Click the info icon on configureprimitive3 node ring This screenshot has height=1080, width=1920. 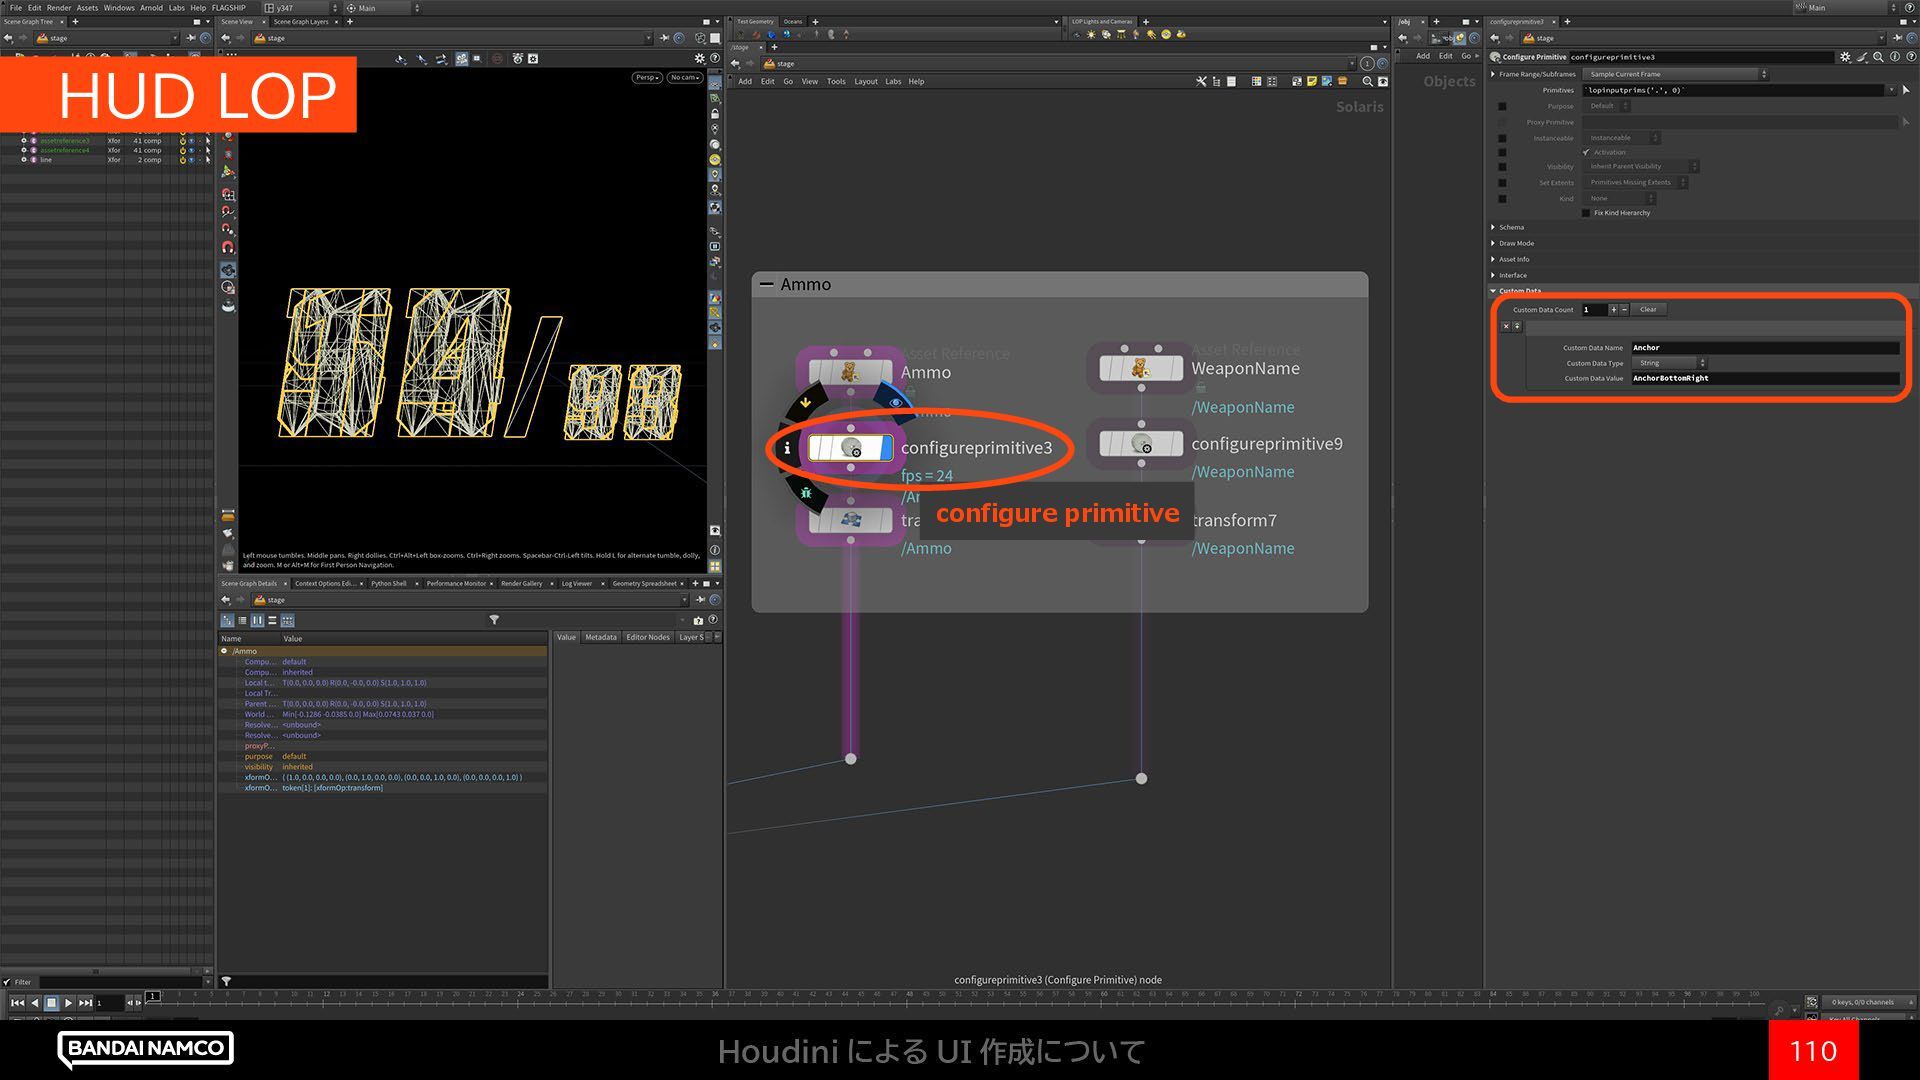(x=787, y=448)
